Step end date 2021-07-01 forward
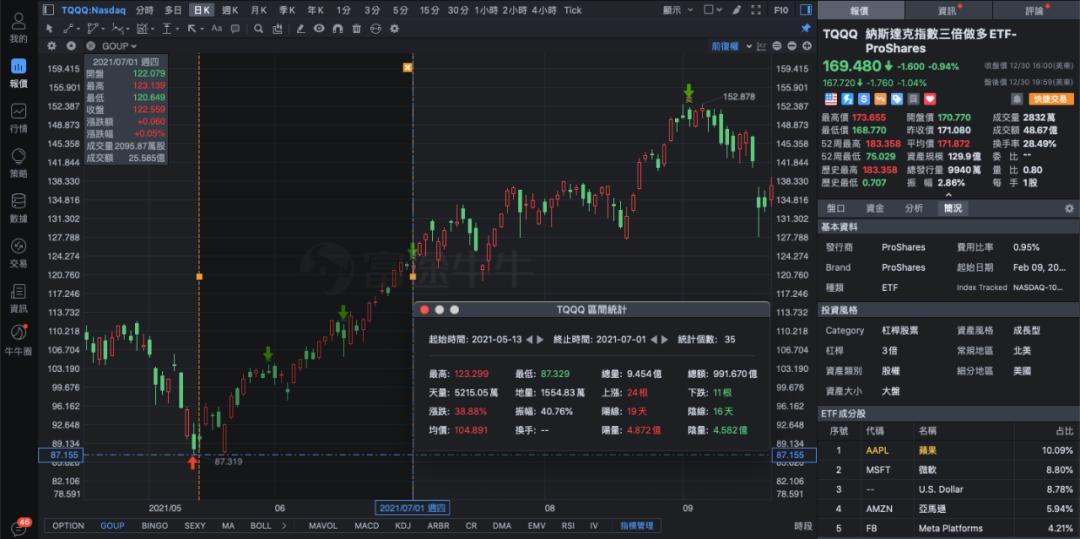The width and height of the screenshot is (1080, 539). click(665, 339)
